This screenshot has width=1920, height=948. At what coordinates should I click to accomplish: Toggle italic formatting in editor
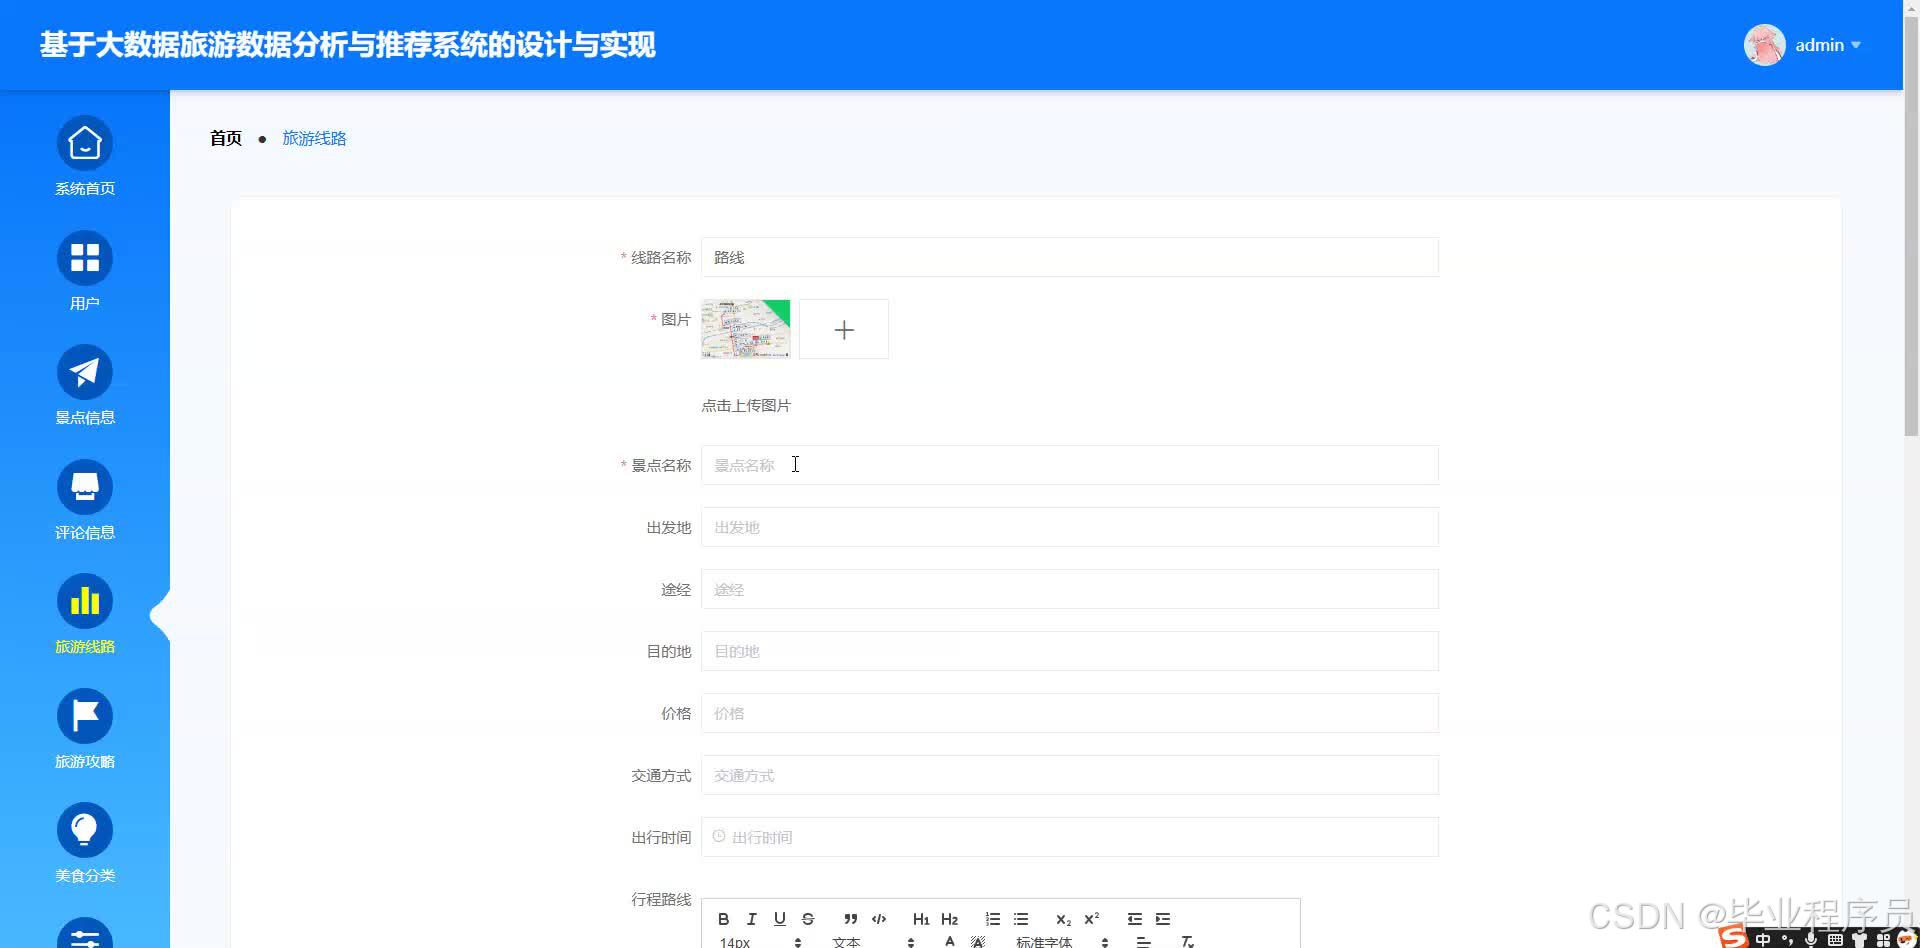[752, 919]
